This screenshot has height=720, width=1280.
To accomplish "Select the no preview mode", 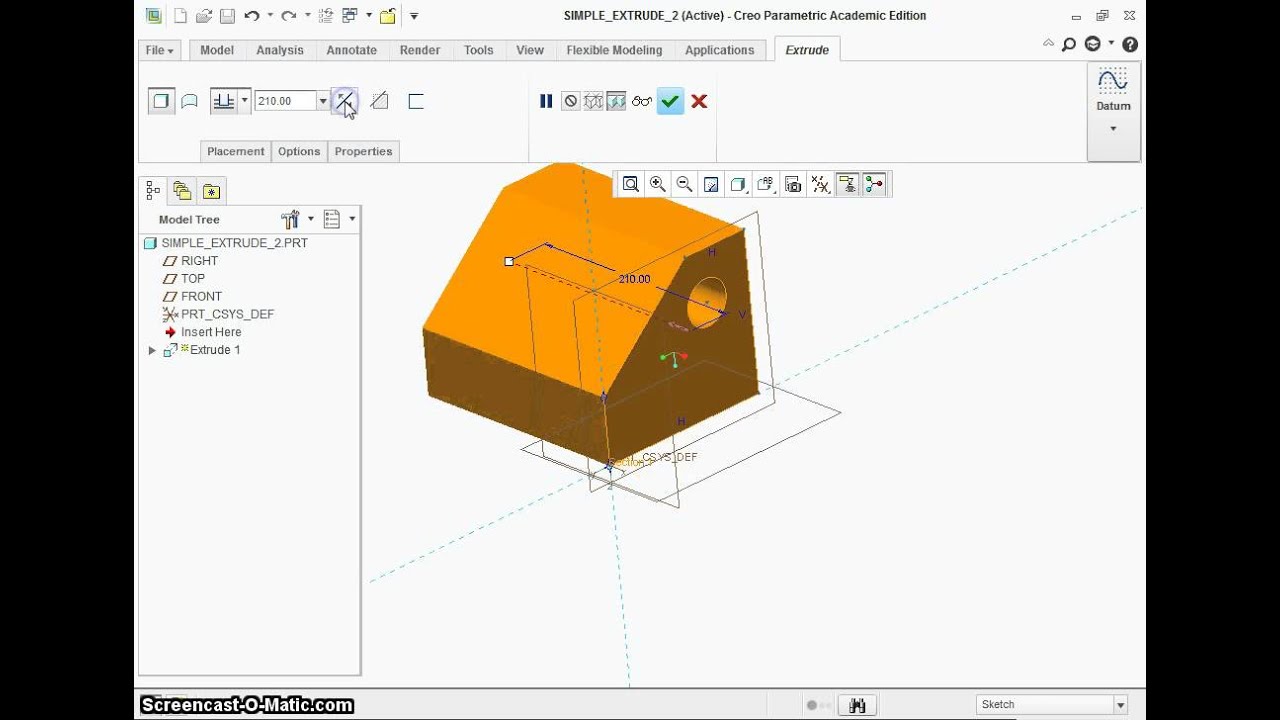I will click(x=570, y=101).
